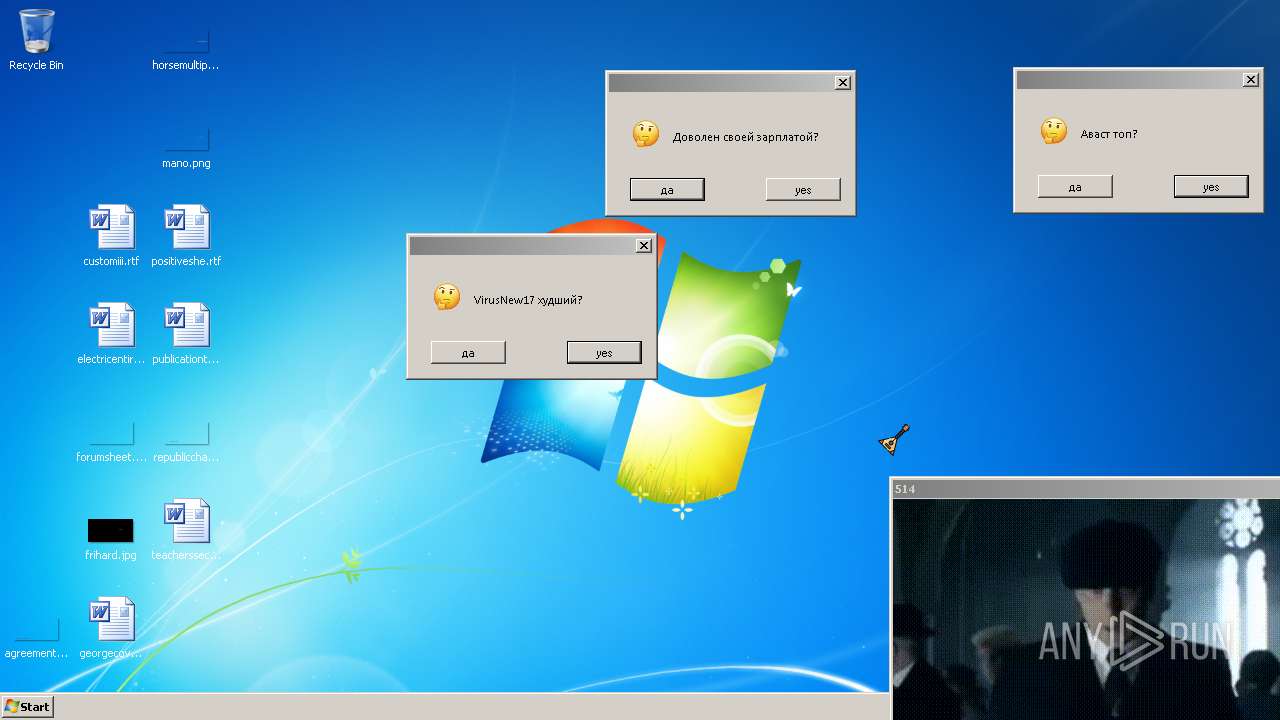This screenshot has height=720, width=1280.
Task: Select the mano.png desktop file
Action: point(186,146)
